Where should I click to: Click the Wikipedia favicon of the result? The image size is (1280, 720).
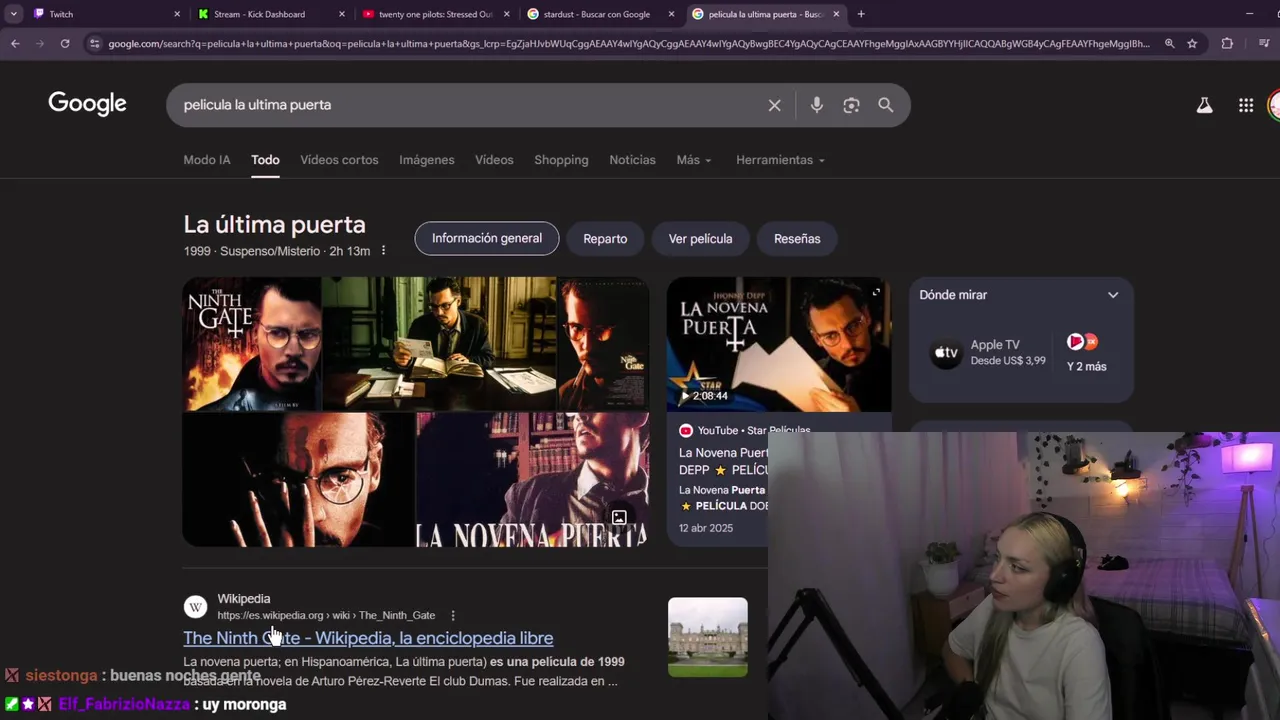coord(196,607)
